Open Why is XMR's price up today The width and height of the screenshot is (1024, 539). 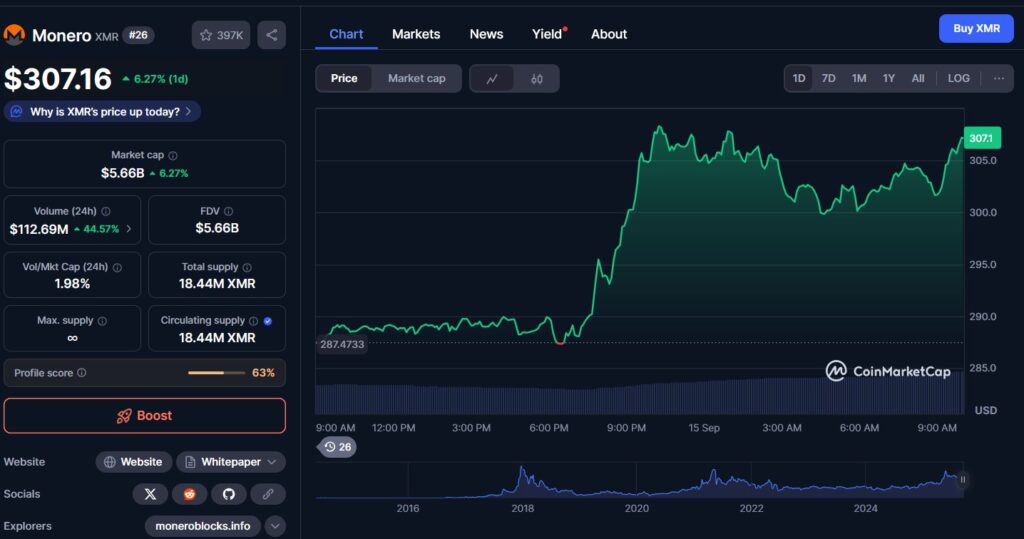click(103, 112)
